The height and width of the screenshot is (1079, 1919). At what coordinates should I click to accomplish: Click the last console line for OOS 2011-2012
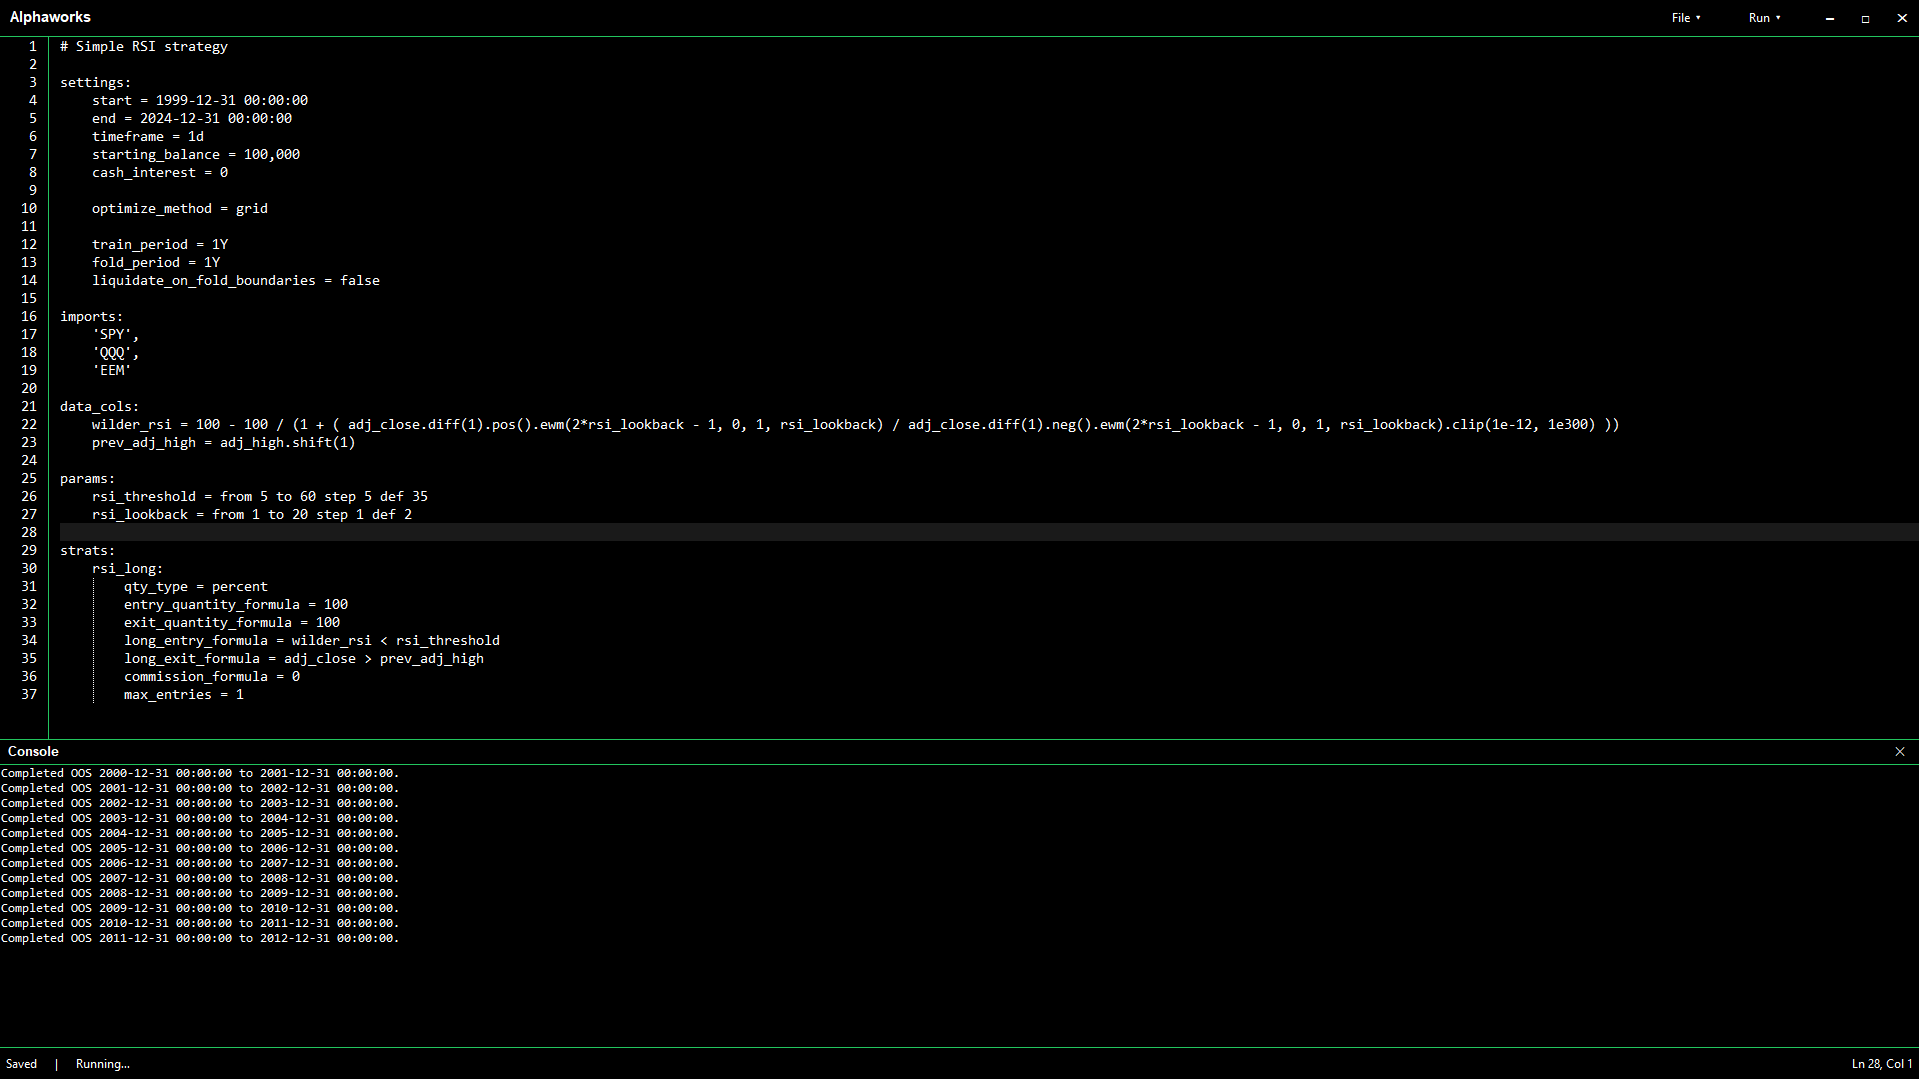tap(200, 938)
